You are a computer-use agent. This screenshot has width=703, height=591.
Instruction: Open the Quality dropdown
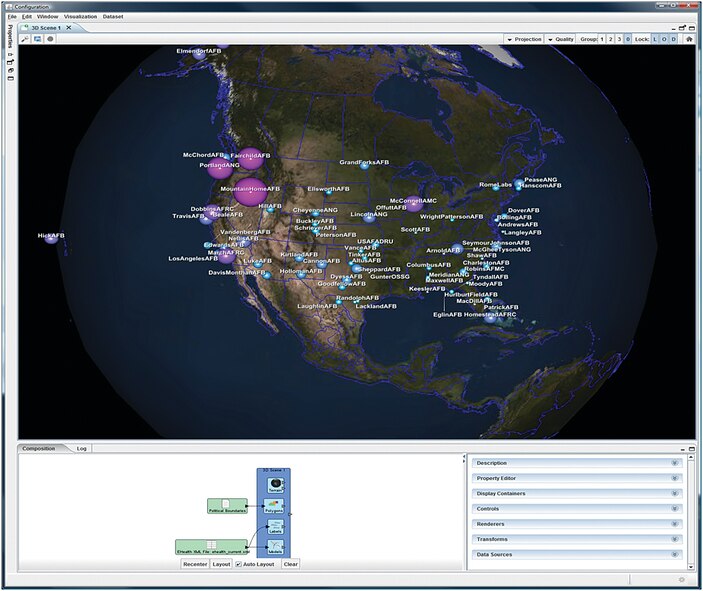[560, 39]
